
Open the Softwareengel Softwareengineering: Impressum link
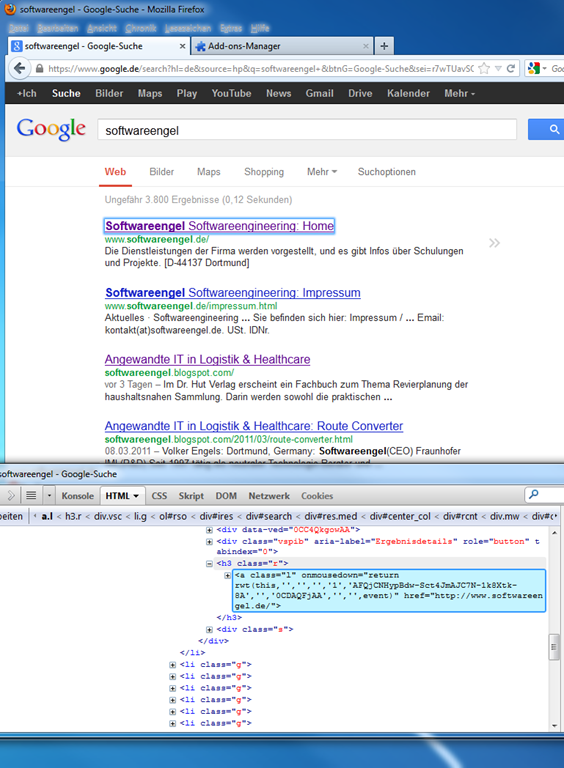233,293
